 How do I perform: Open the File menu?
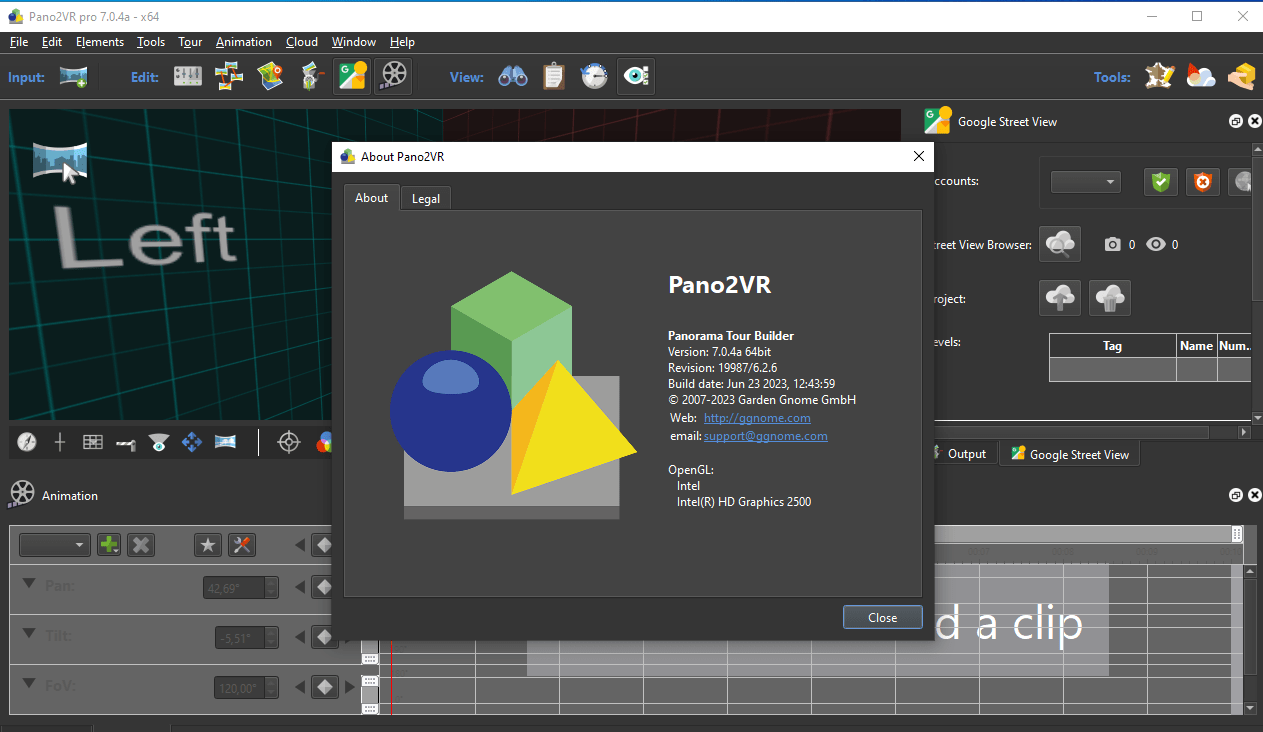click(19, 42)
